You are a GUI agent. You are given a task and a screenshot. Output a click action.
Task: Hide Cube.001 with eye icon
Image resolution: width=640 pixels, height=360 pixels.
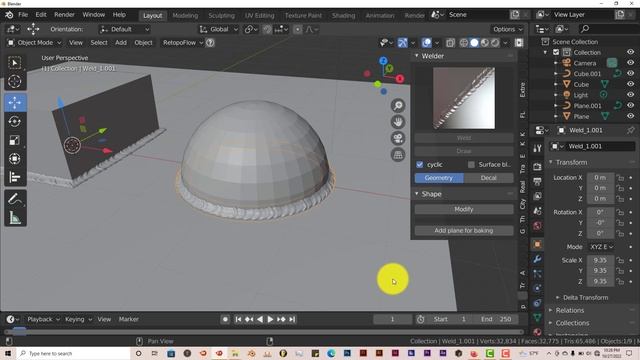pos(631,73)
